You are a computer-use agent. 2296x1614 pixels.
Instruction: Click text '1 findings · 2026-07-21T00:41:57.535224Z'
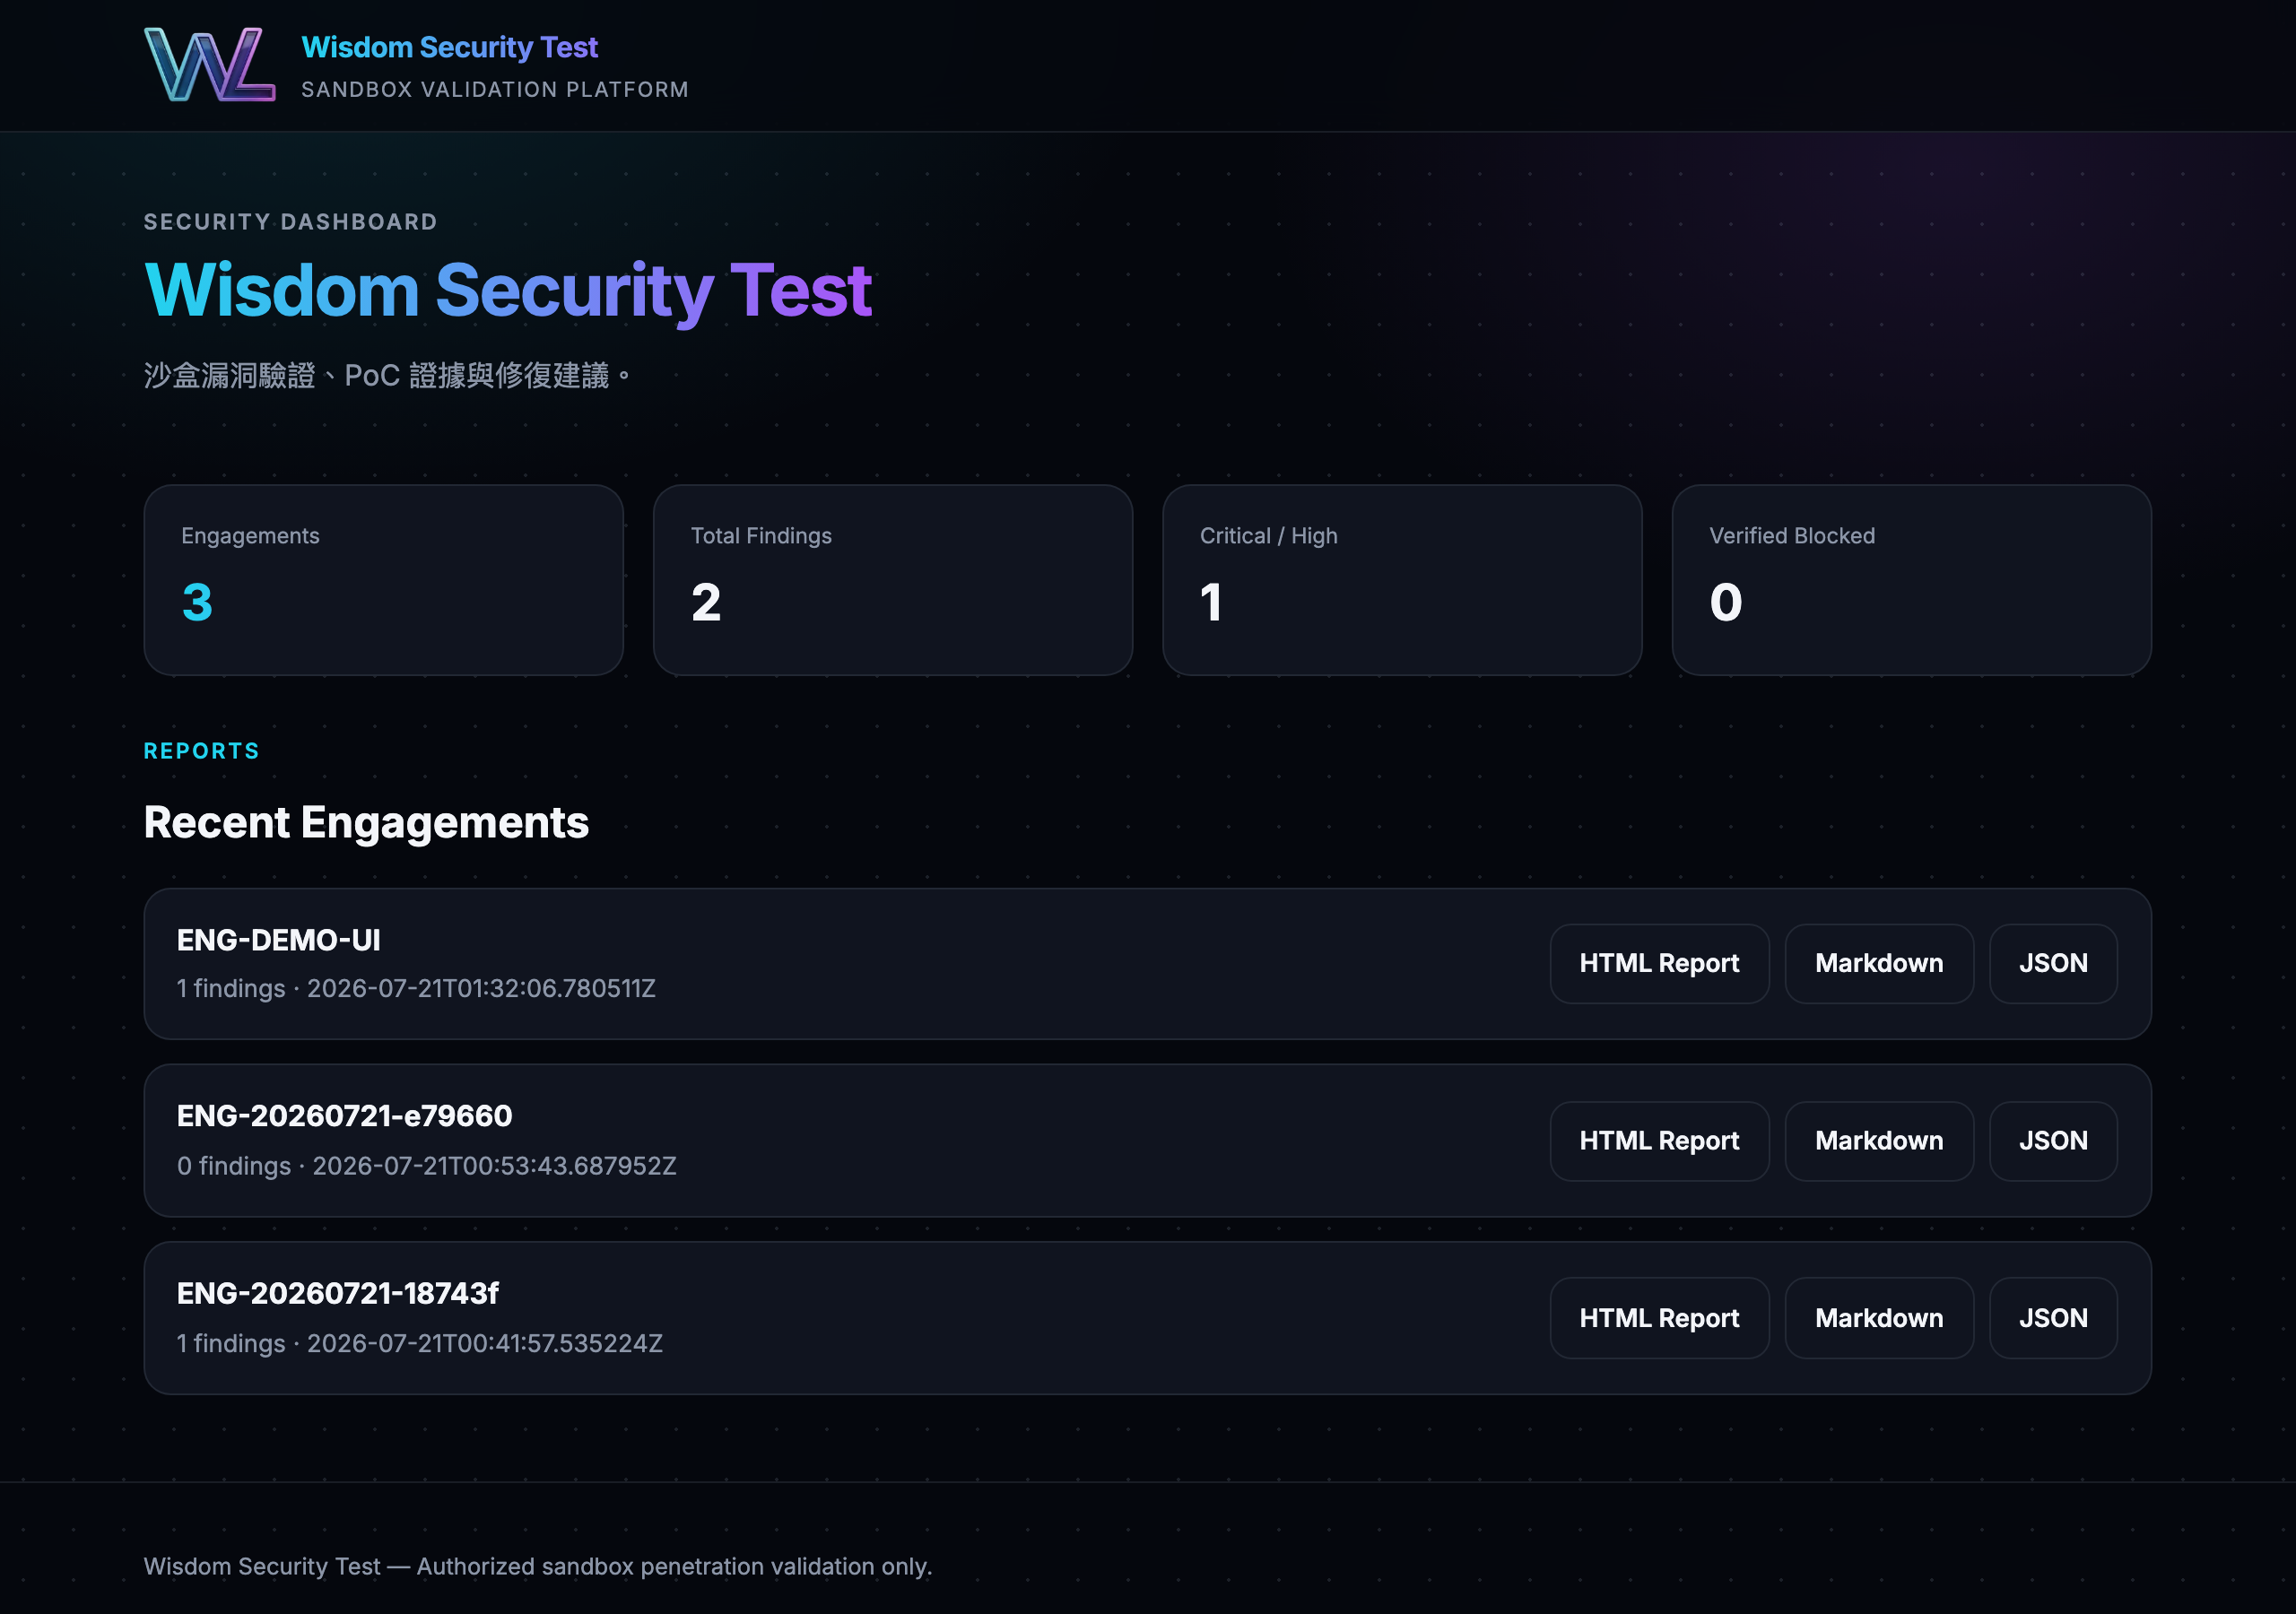click(x=420, y=1343)
